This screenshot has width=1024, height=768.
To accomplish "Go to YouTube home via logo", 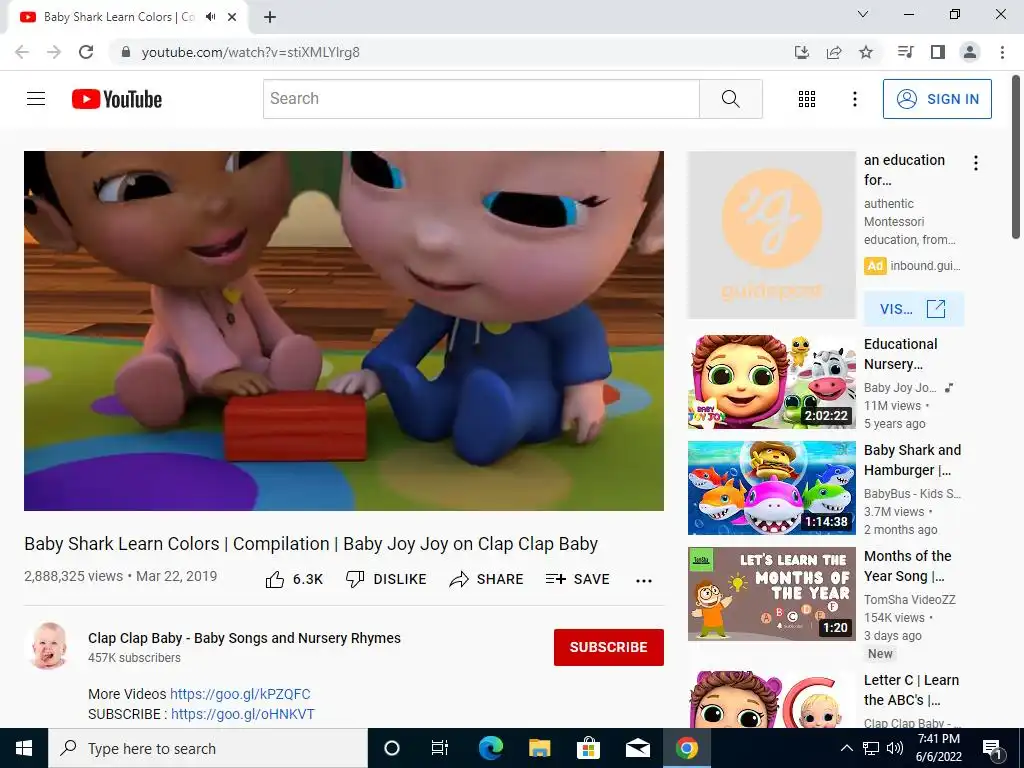I will [x=117, y=99].
